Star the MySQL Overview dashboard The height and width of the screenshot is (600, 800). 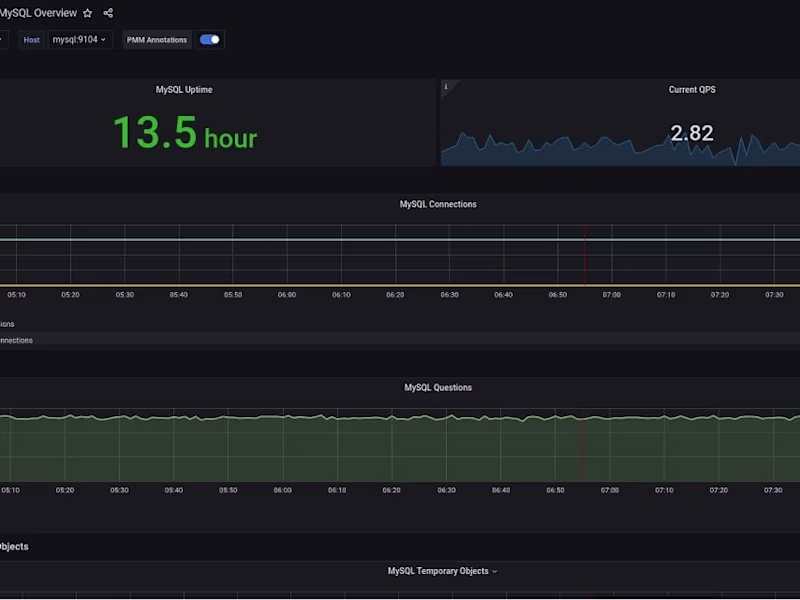(88, 13)
